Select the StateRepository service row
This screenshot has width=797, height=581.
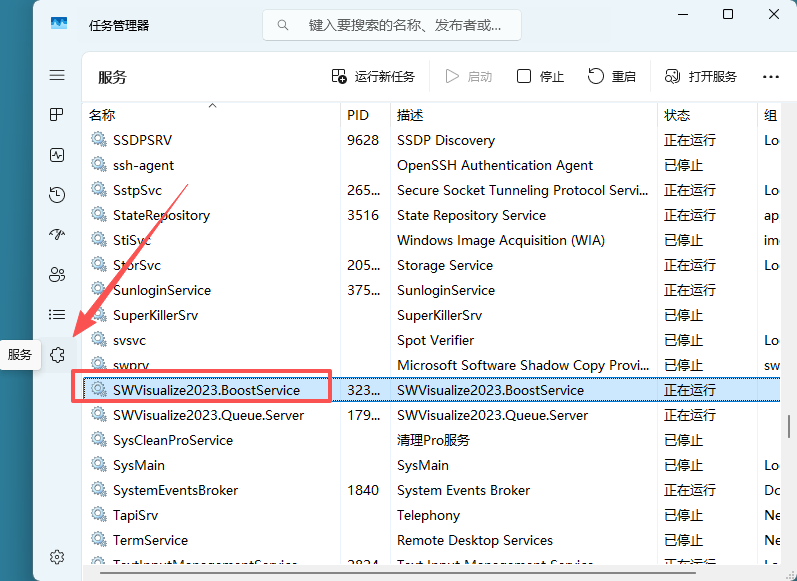431,215
